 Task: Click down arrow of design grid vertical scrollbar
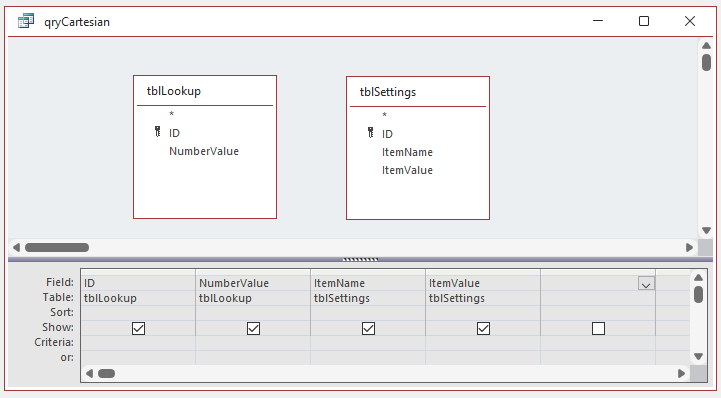[698, 356]
